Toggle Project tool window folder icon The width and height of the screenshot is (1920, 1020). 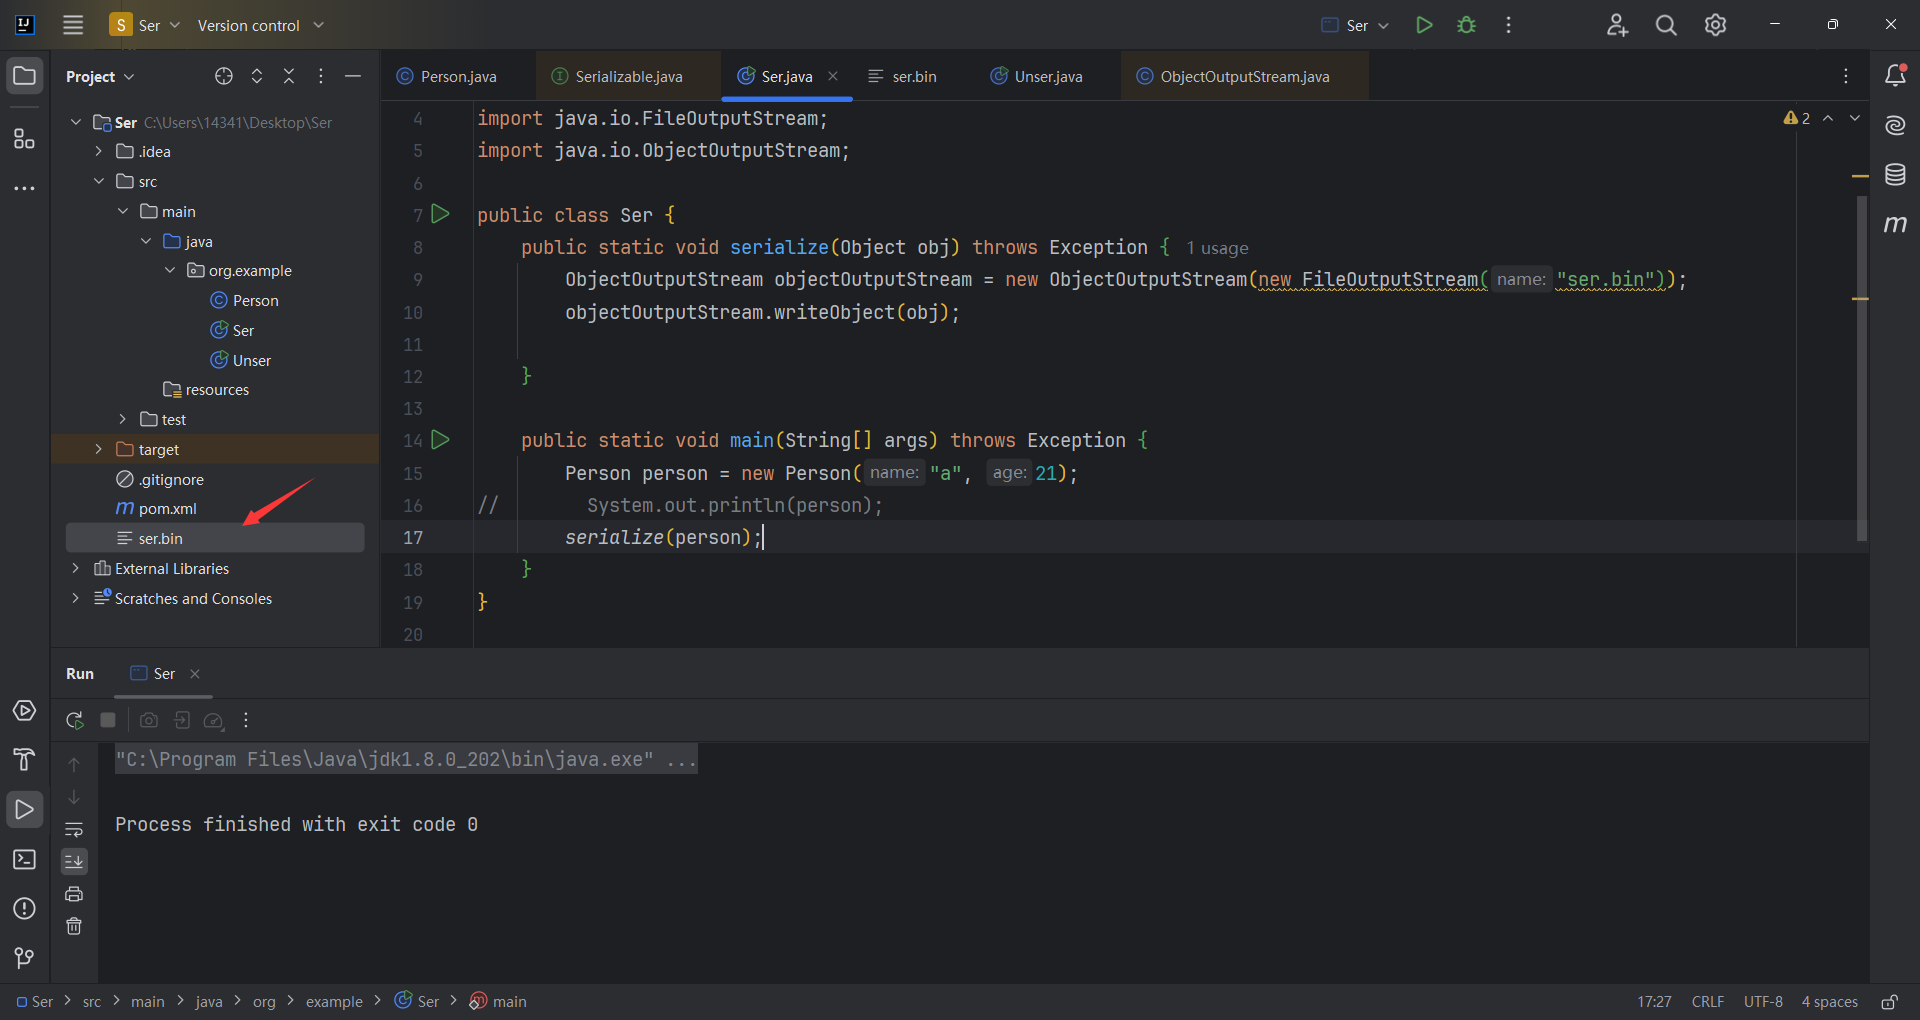tap(24, 76)
